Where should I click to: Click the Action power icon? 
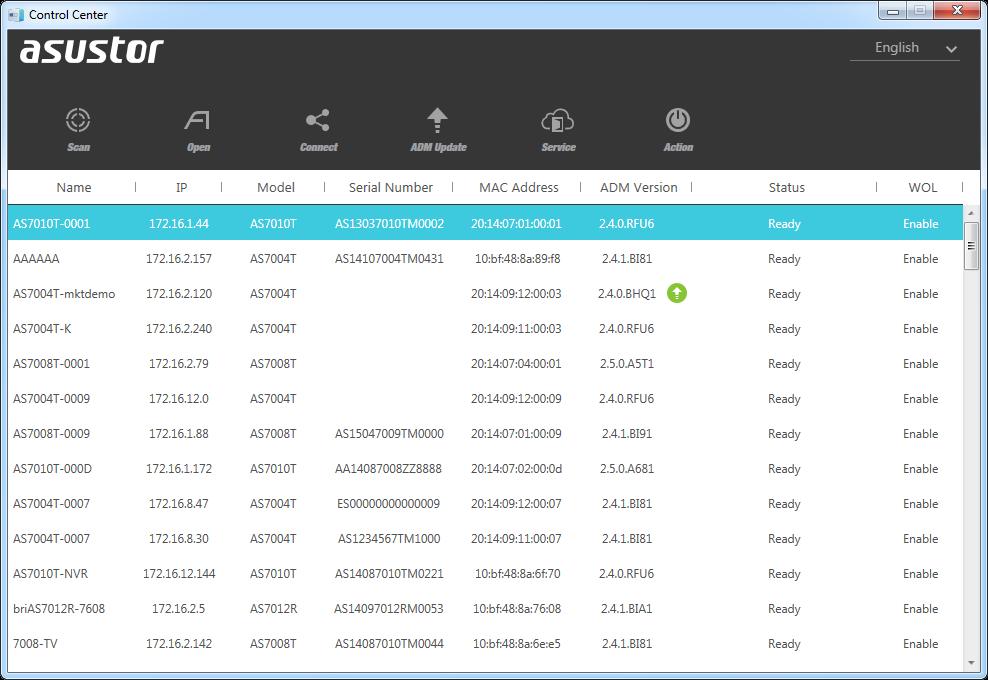point(678,120)
